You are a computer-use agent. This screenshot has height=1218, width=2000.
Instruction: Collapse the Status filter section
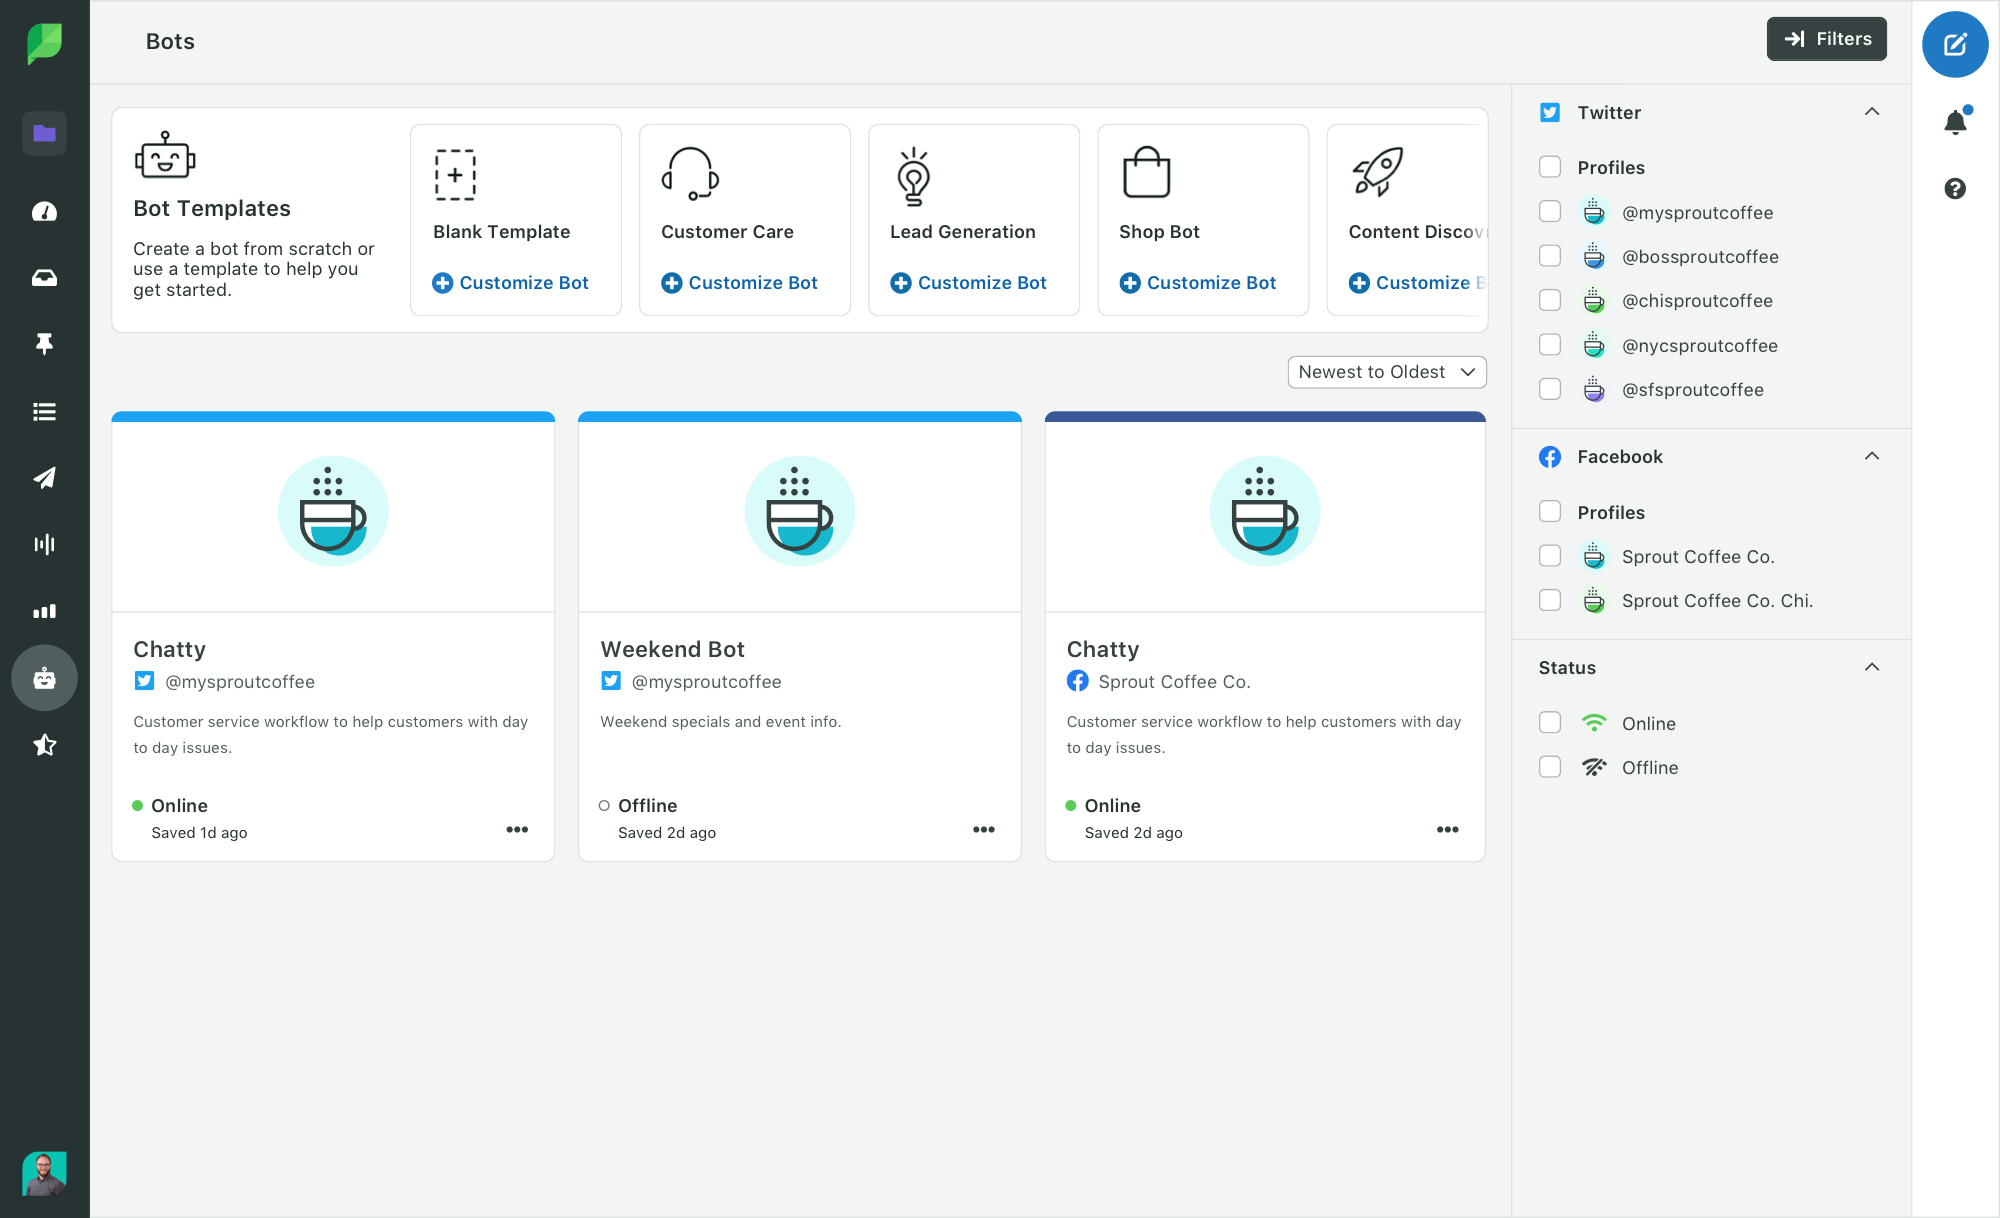point(1871,667)
